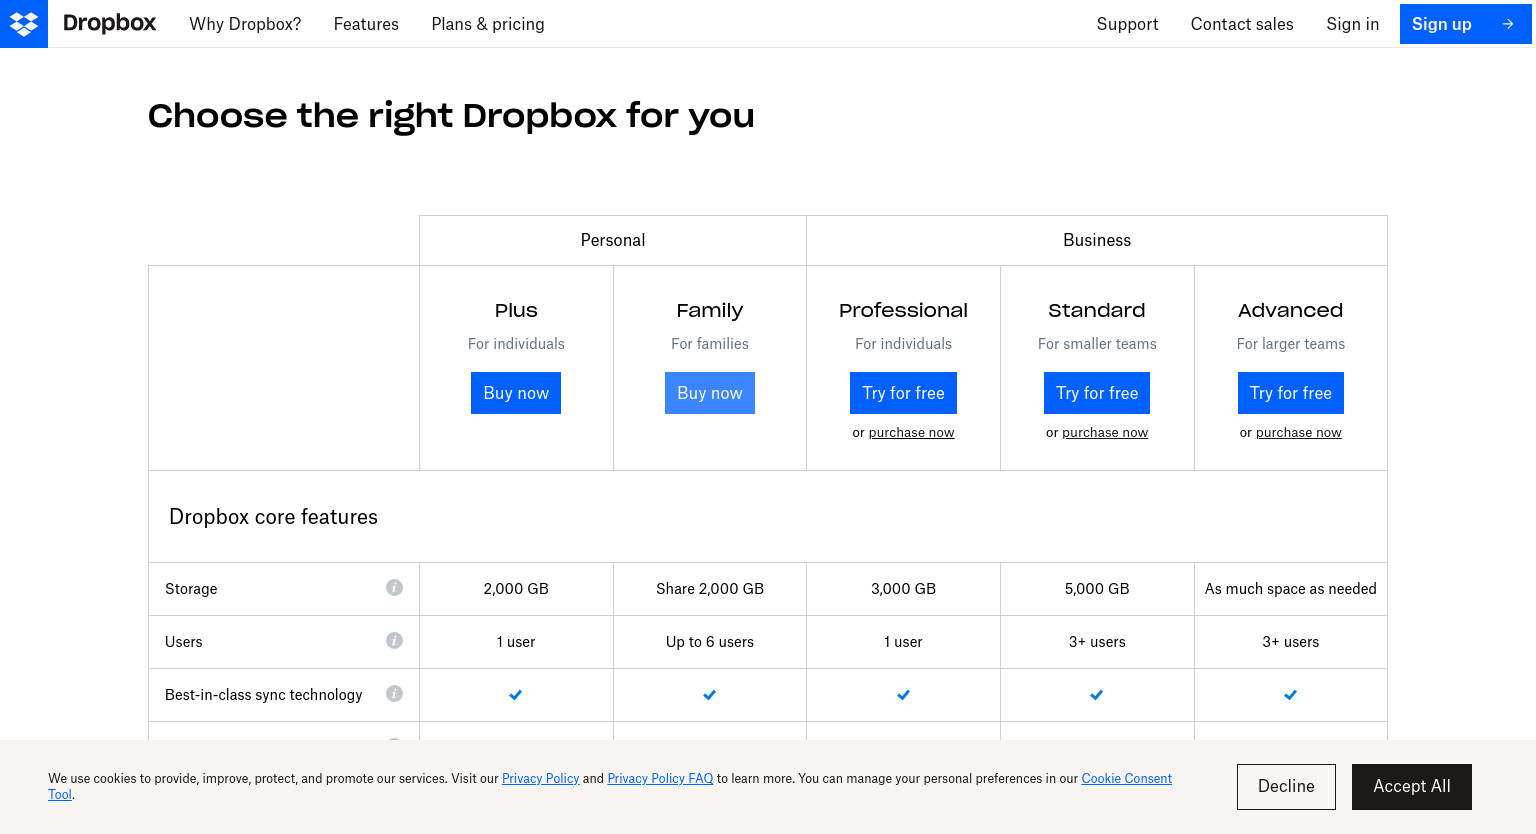
Task: Click 'For larger teams' subtitle
Action: (1291, 344)
